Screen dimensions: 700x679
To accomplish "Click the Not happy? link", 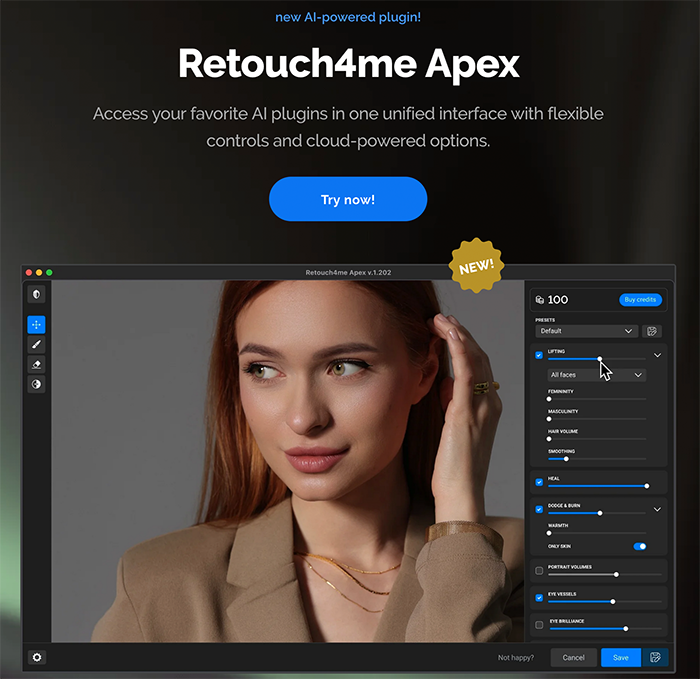I will click(x=516, y=658).
